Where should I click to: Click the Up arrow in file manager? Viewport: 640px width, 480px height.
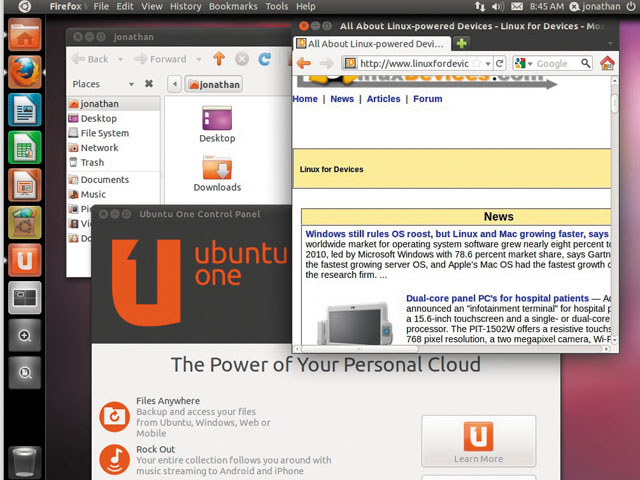[219, 59]
